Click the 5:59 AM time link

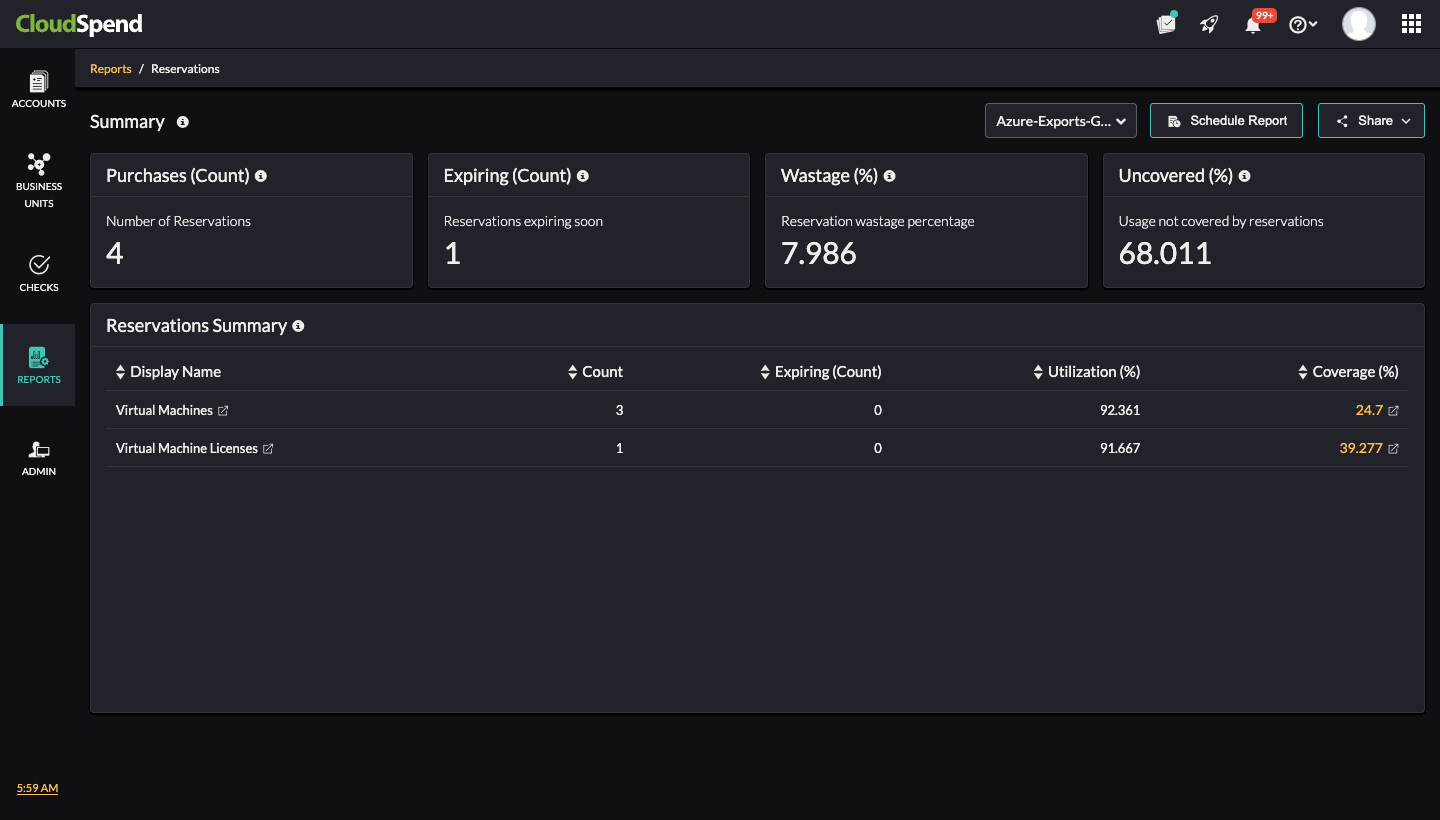[37, 788]
